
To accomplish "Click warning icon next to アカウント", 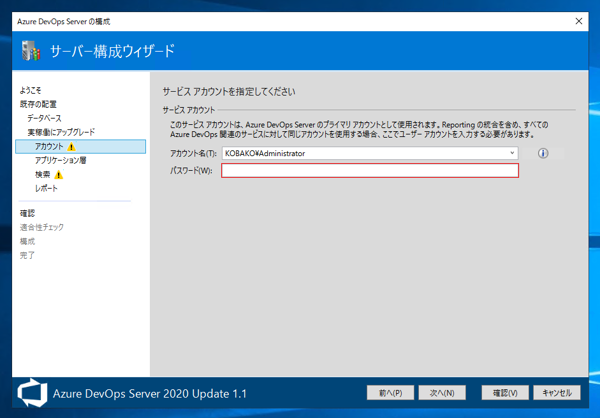I will coord(72,147).
